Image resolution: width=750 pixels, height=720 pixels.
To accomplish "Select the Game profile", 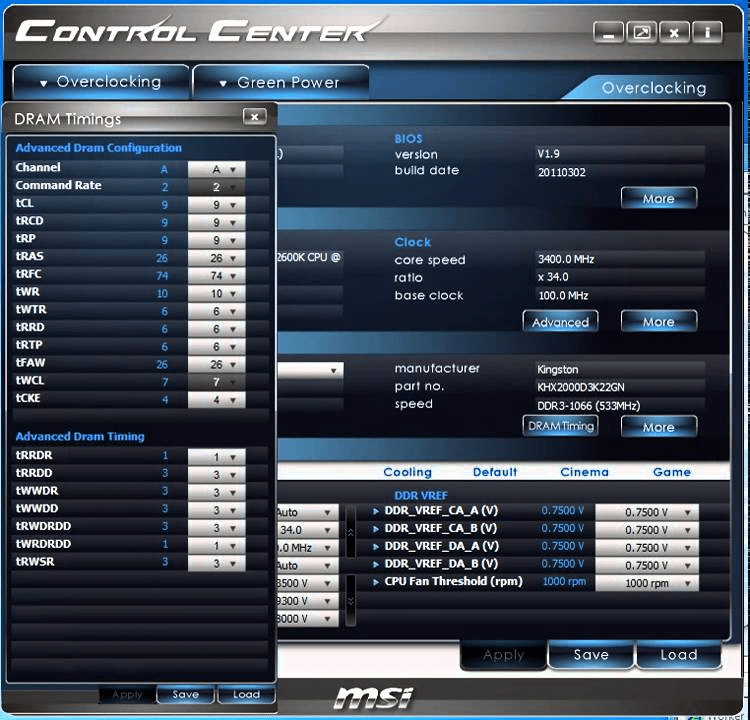I will (x=672, y=472).
